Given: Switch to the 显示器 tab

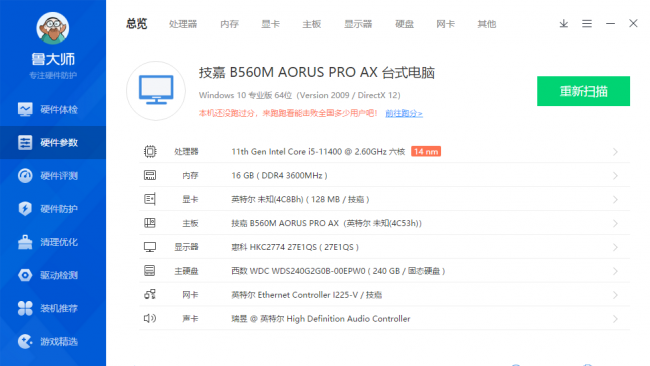Looking at the screenshot, I should click(x=358, y=24).
